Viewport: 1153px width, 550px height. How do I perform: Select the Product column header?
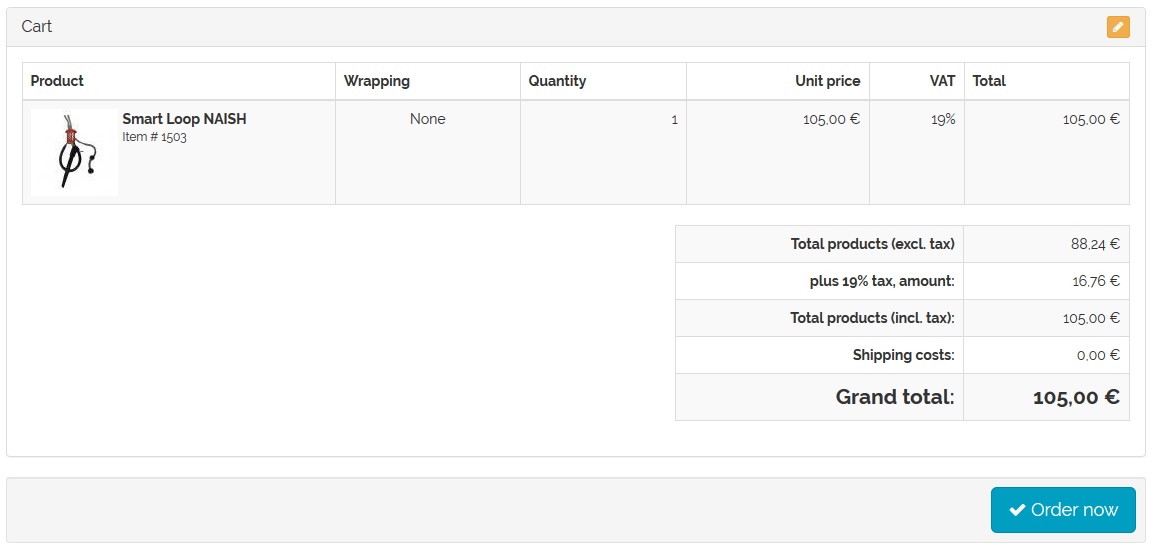(57, 81)
